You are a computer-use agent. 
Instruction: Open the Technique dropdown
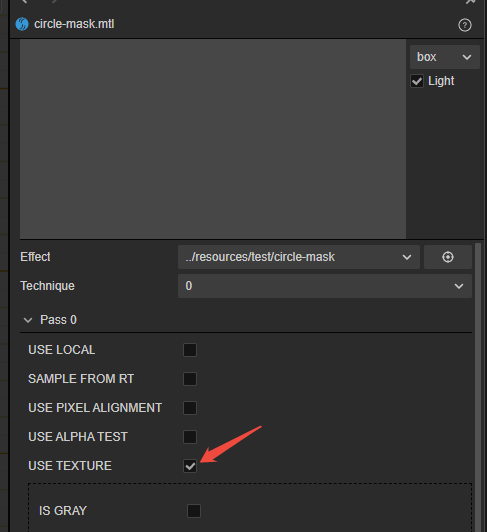pyautogui.click(x=325, y=286)
